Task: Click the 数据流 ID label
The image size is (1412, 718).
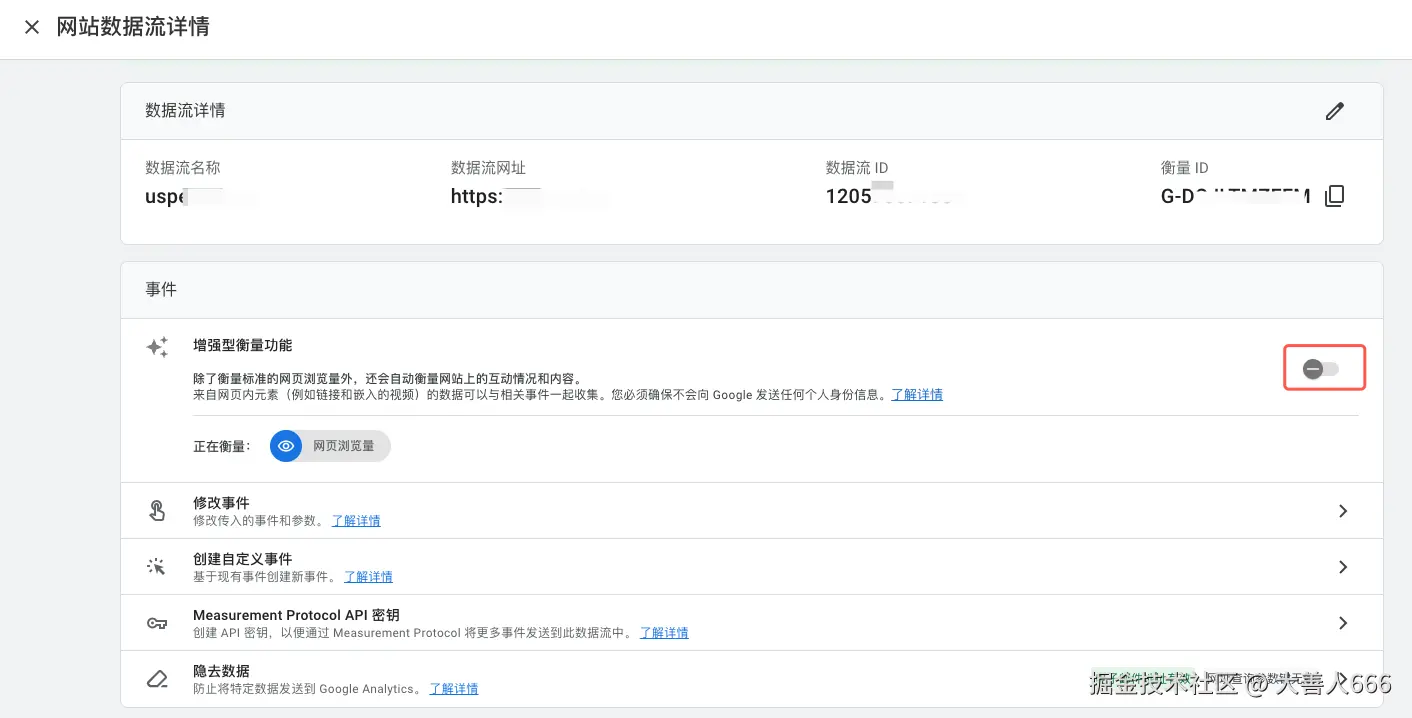Action: click(857, 168)
